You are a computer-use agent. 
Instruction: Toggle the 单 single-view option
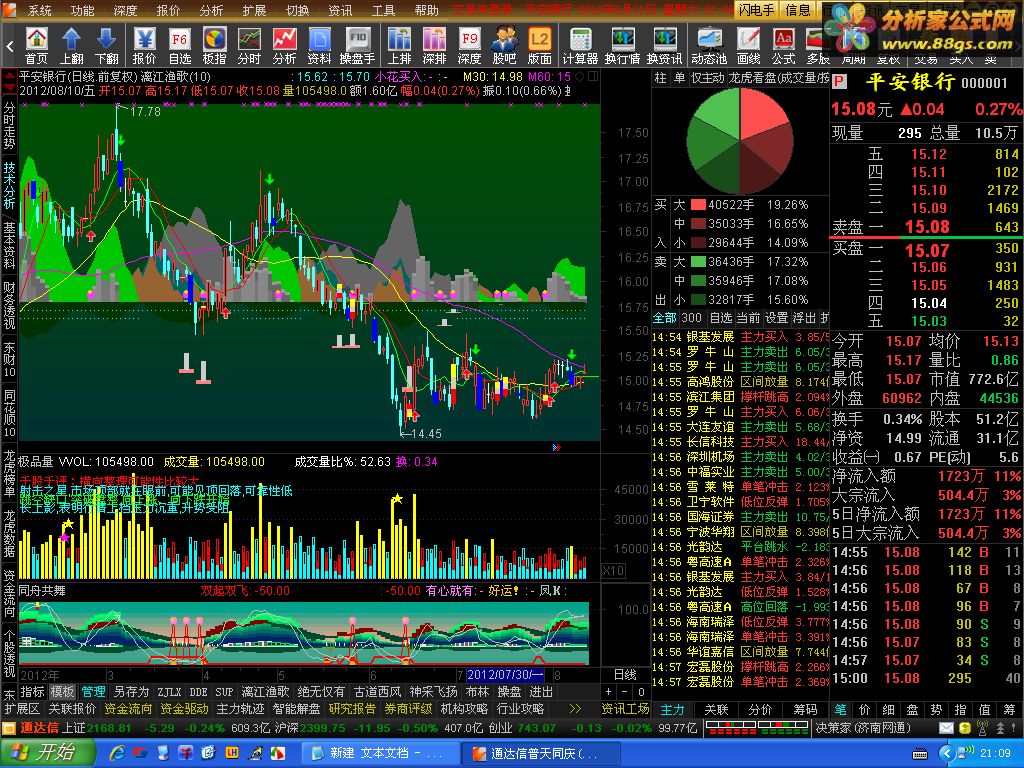(x=679, y=78)
